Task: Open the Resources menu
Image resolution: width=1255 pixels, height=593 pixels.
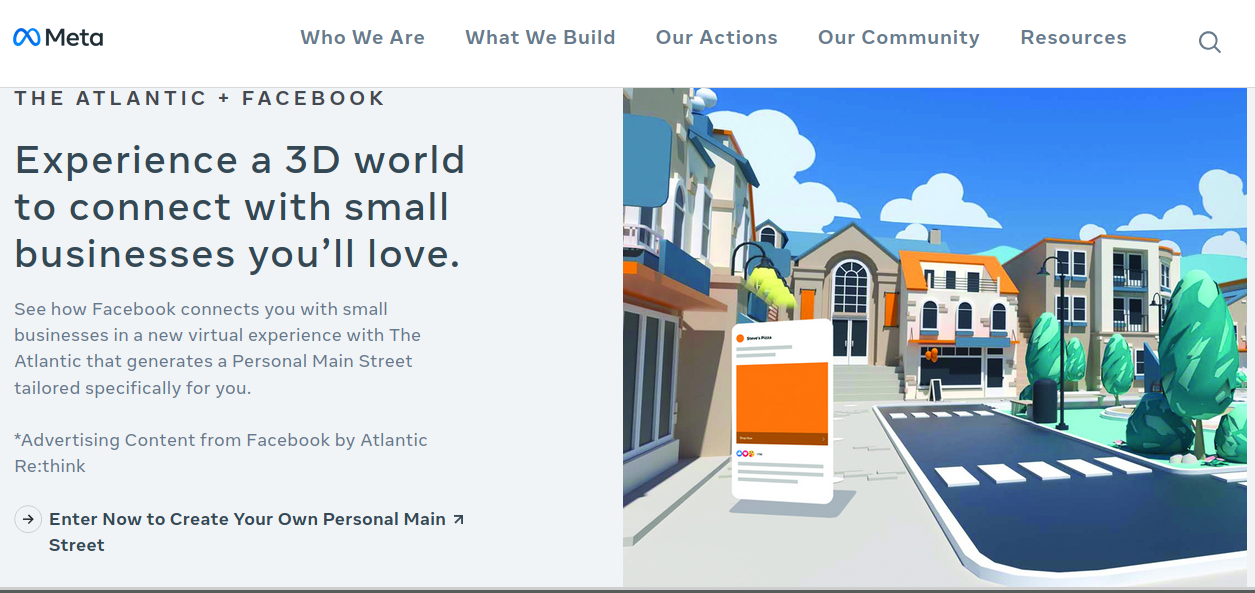Action: click(x=1073, y=38)
